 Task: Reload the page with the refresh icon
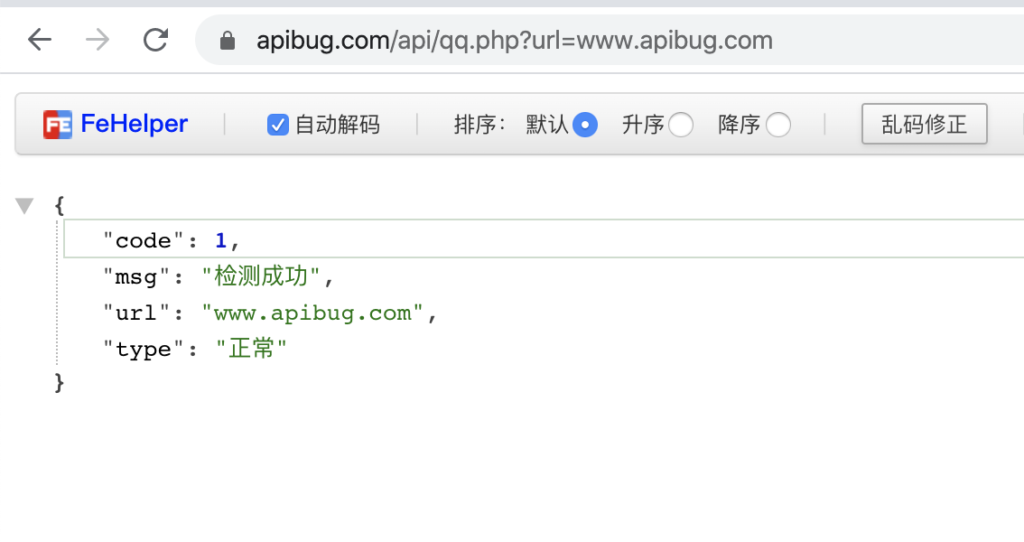point(156,40)
